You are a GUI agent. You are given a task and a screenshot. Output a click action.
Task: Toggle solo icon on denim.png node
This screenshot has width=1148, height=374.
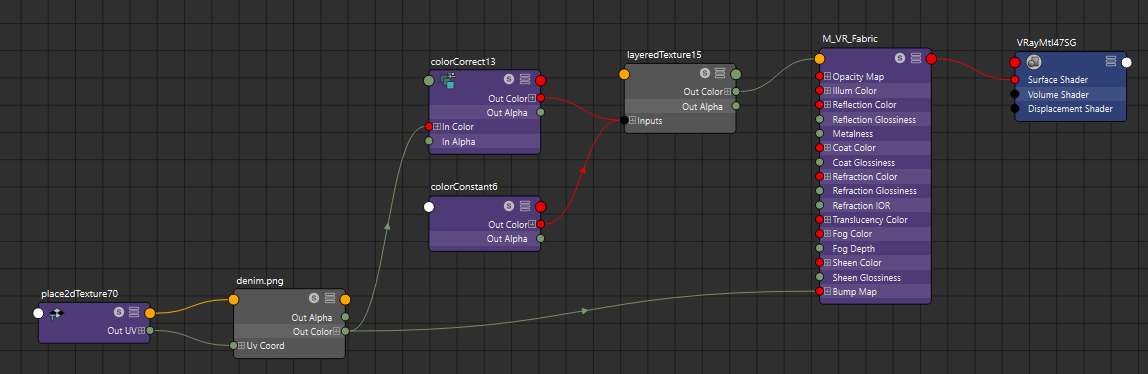[313, 298]
